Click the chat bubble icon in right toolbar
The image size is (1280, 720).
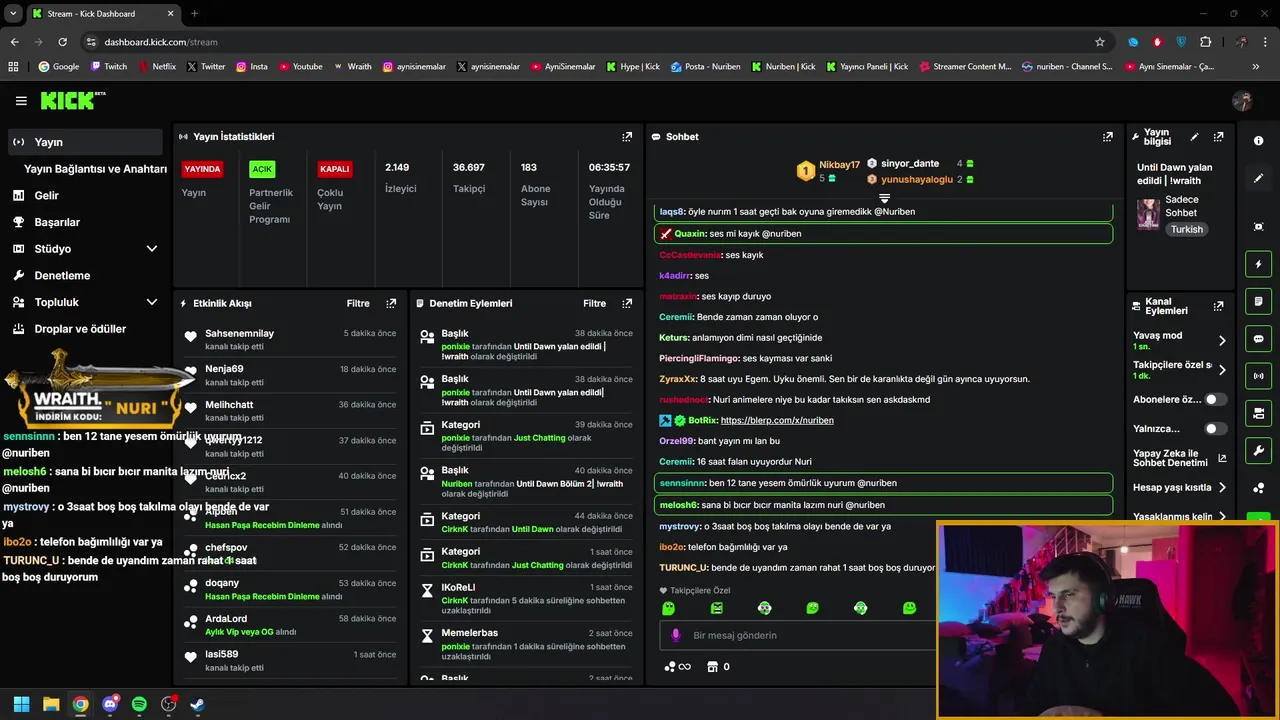click(1258, 339)
